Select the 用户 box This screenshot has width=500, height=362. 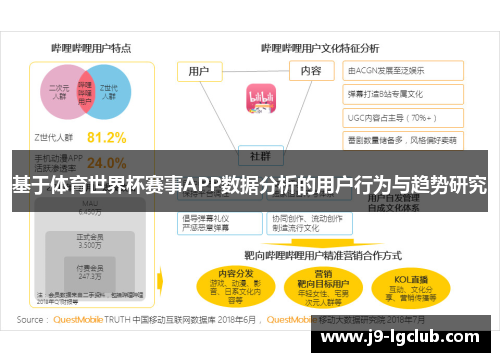click(200, 71)
